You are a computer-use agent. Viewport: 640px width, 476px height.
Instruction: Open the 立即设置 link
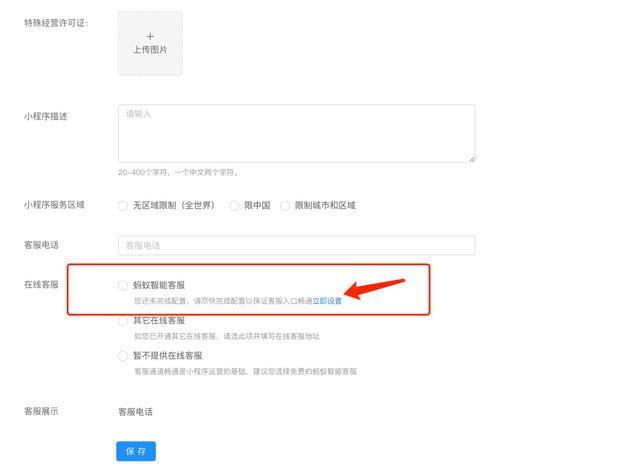point(327,300)
